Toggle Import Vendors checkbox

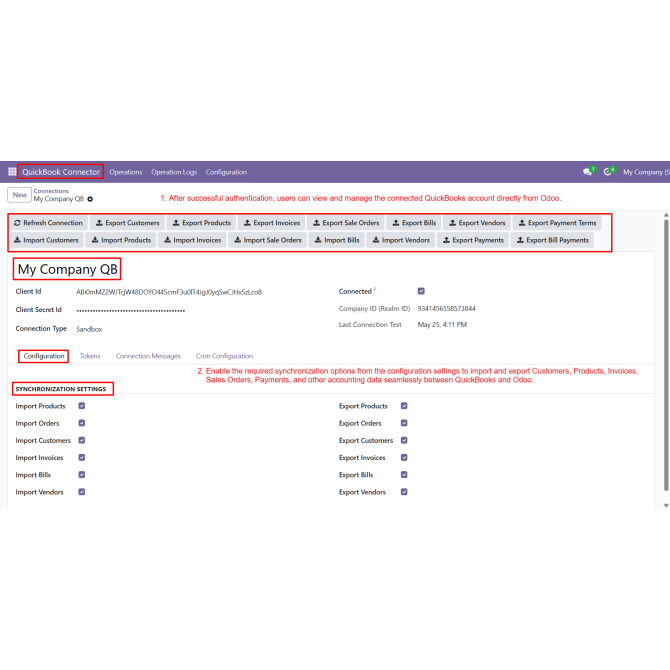pos(82,492)
